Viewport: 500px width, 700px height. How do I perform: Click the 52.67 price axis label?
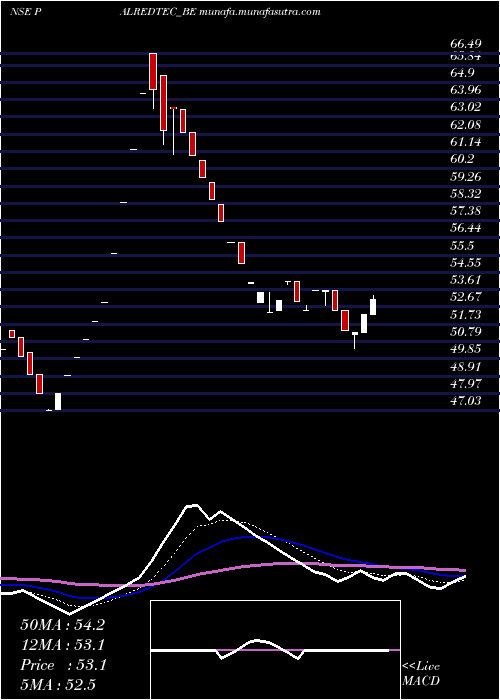click(x=466, y=297)
